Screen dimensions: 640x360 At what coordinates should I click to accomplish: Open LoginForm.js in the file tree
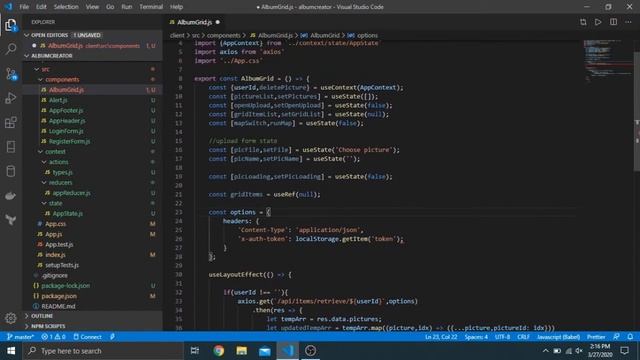tap(66, 131)
